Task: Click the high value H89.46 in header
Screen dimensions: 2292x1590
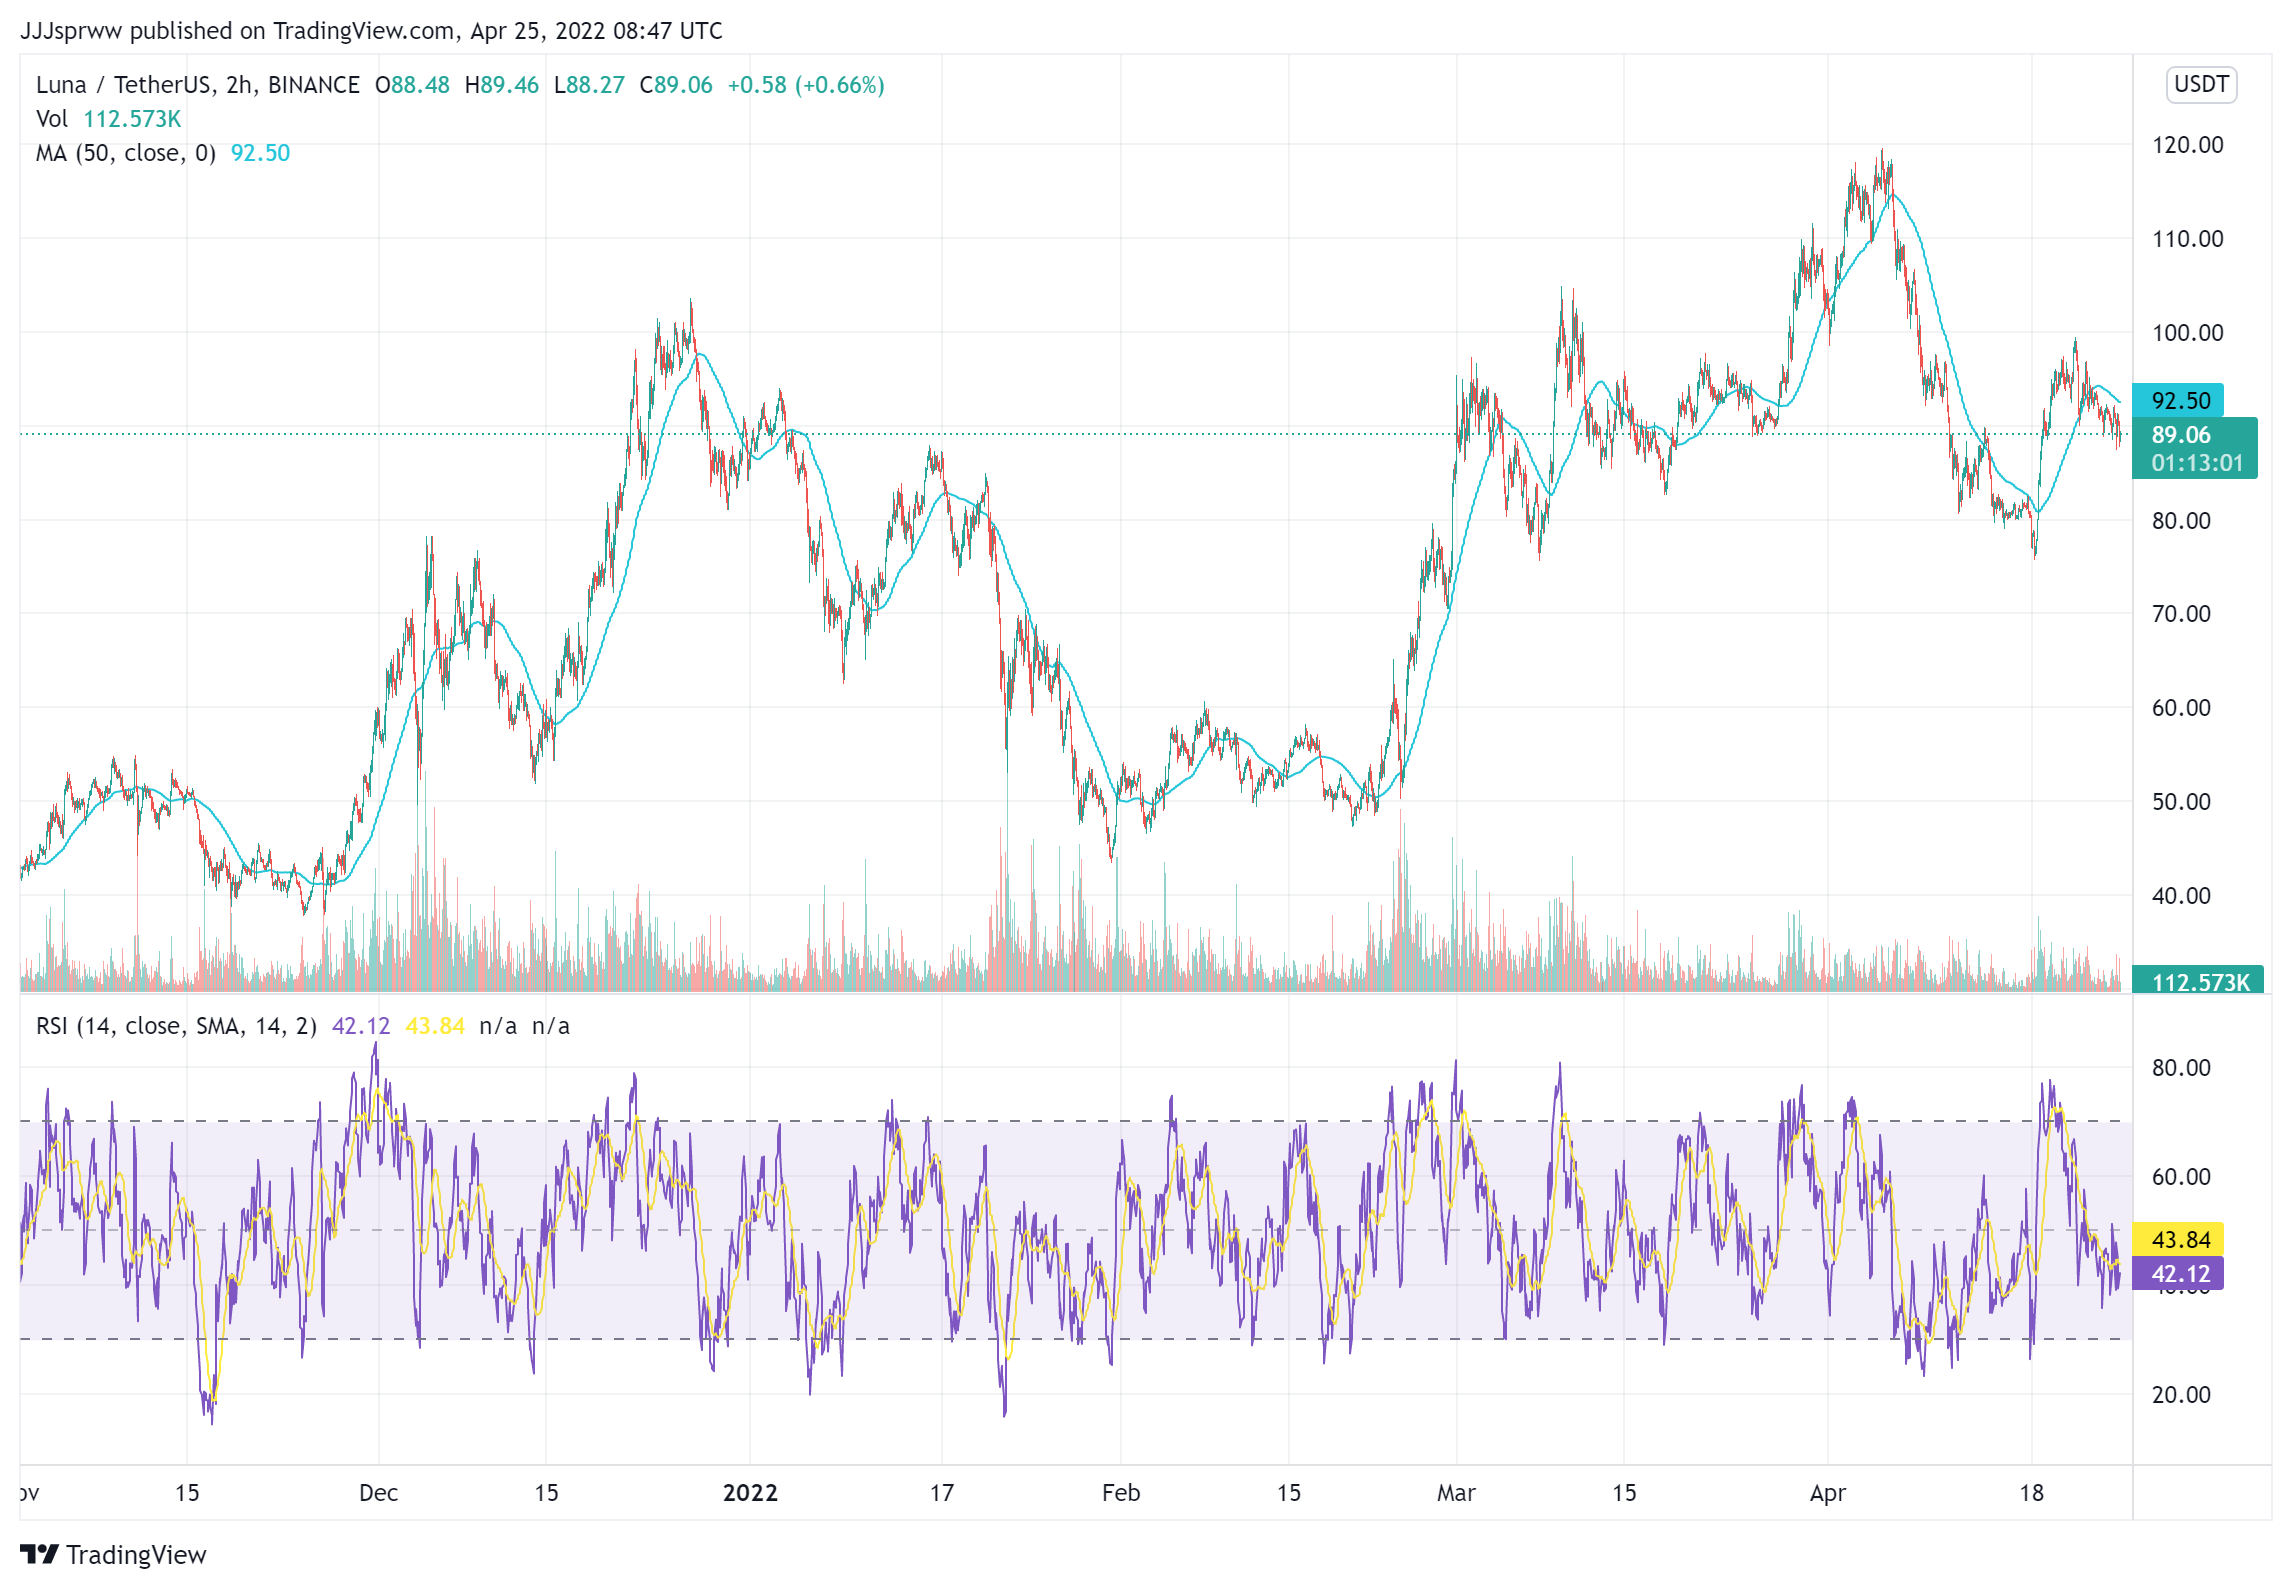Action: pos(502,85)
